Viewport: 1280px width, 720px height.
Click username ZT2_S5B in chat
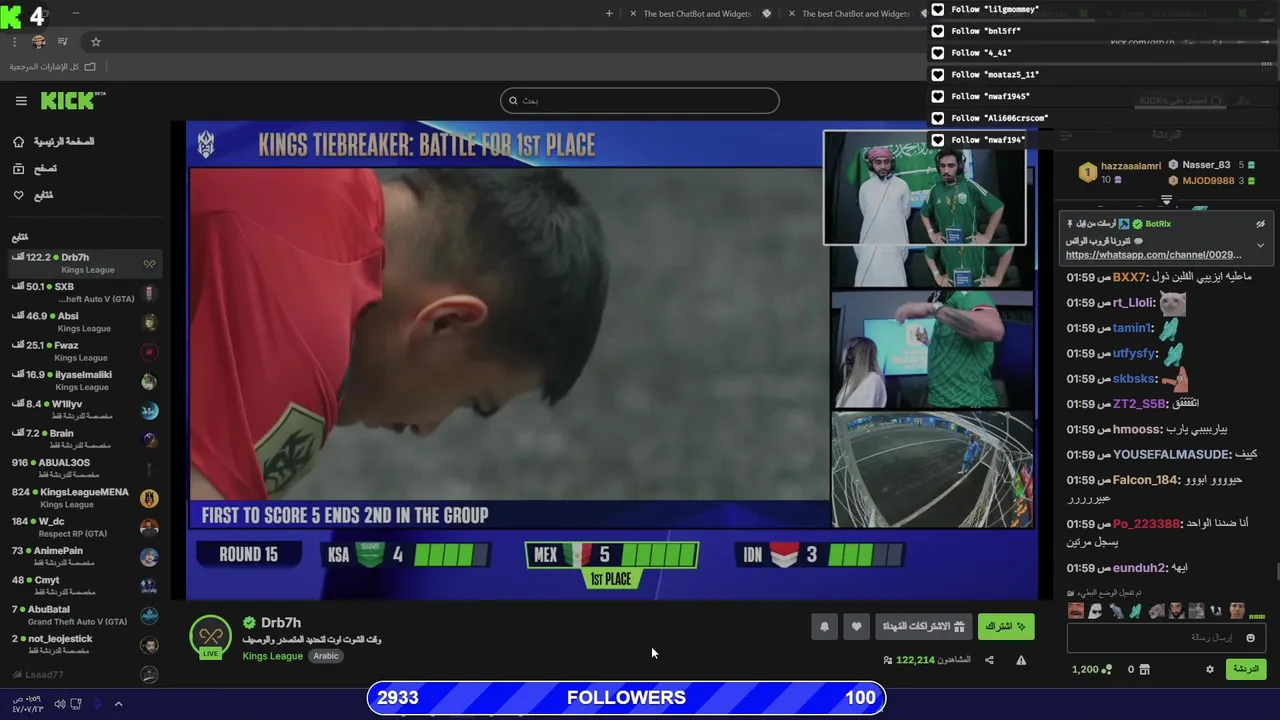point(1139,404)
